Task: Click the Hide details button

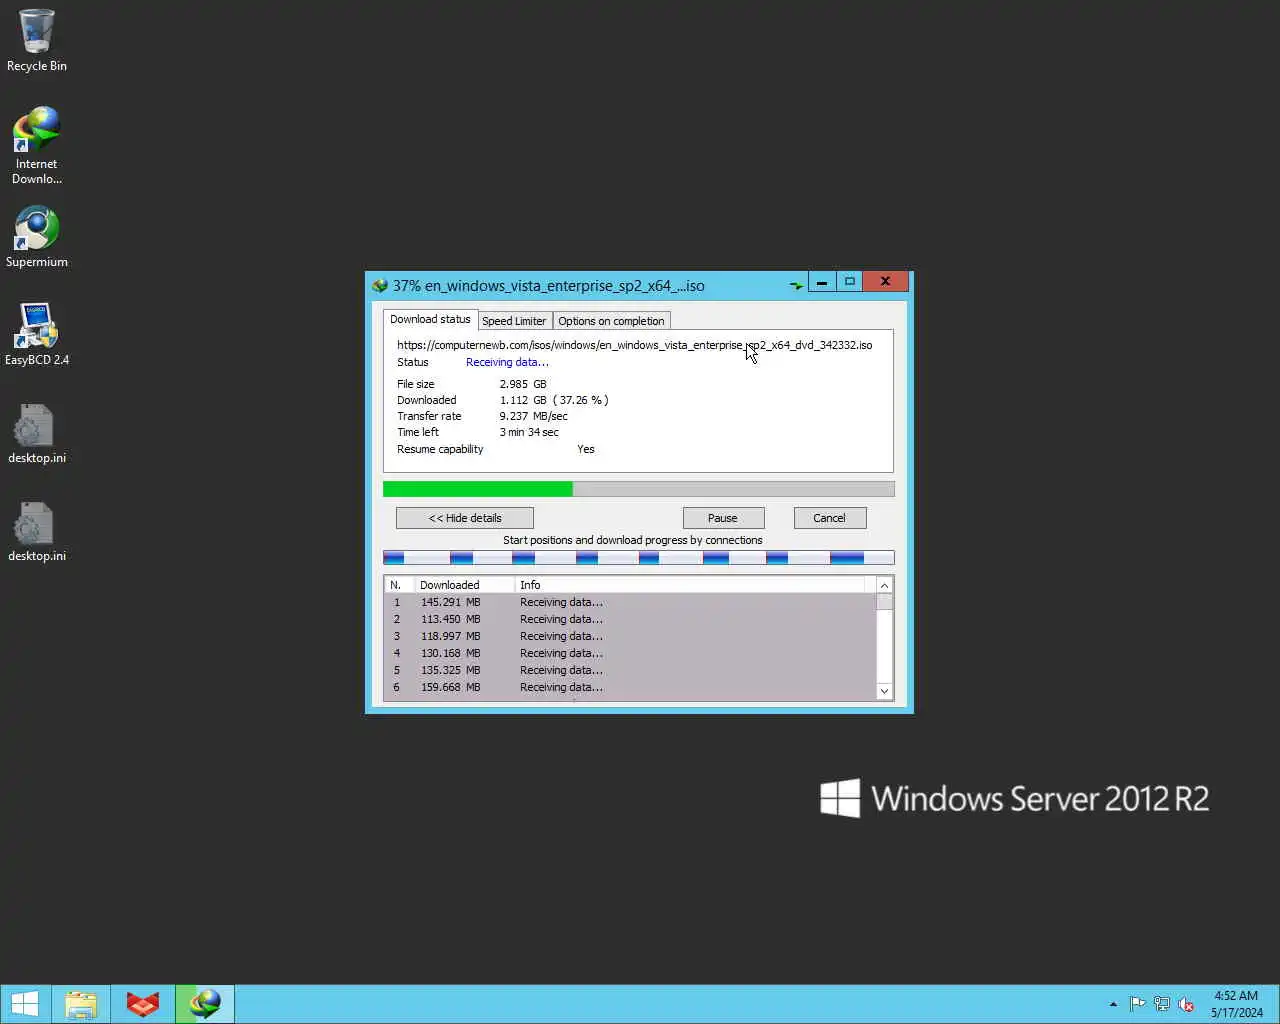Action: pyautogui.click(x=465, y=518)
